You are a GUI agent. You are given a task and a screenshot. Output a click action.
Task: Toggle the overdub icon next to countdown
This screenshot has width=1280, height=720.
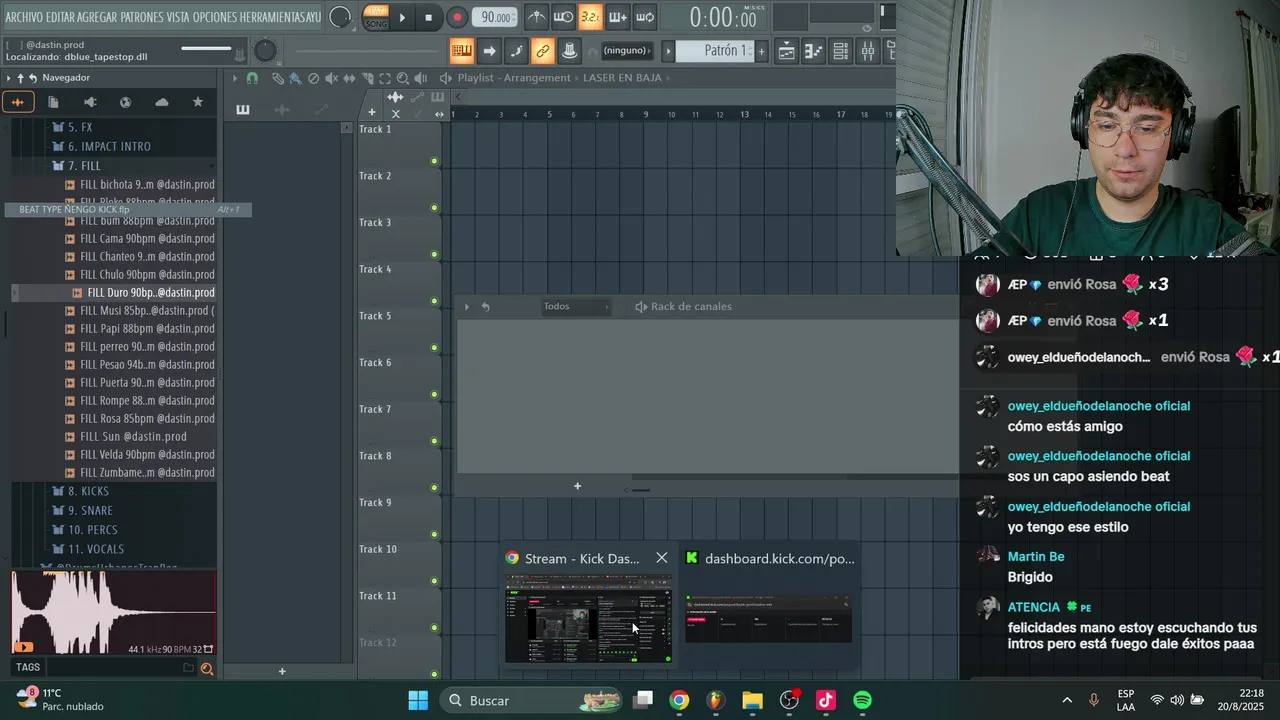(x=618, y=17)
